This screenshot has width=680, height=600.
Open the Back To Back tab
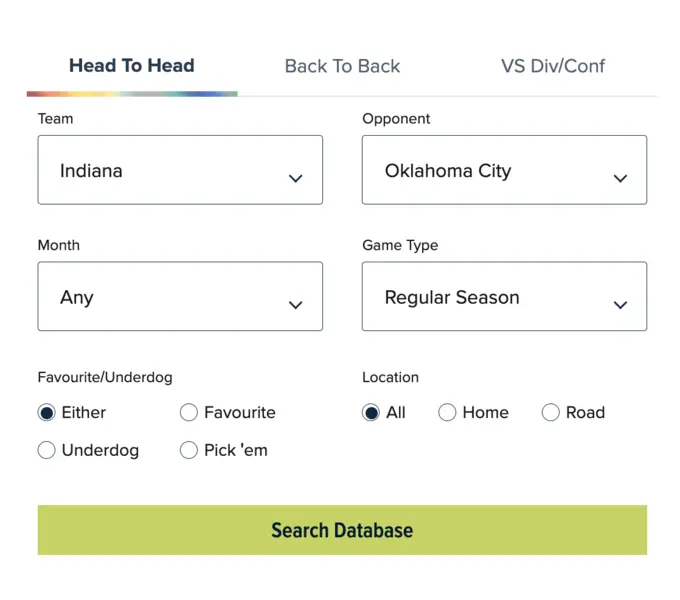pyautogui.click(x=342, y=66)
